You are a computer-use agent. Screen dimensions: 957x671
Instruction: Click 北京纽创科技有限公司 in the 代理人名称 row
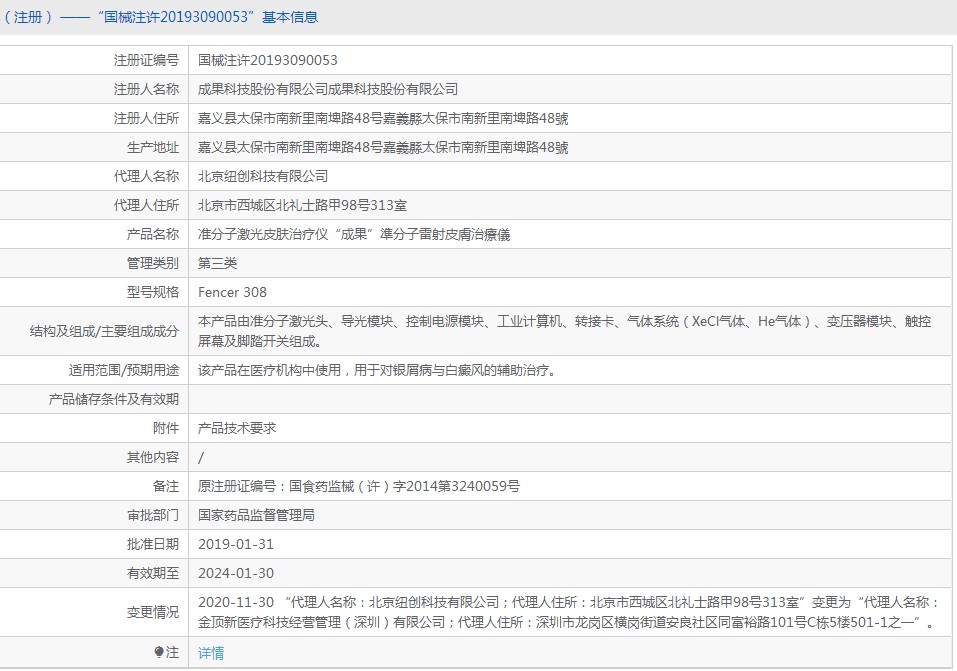pos(263,176)
